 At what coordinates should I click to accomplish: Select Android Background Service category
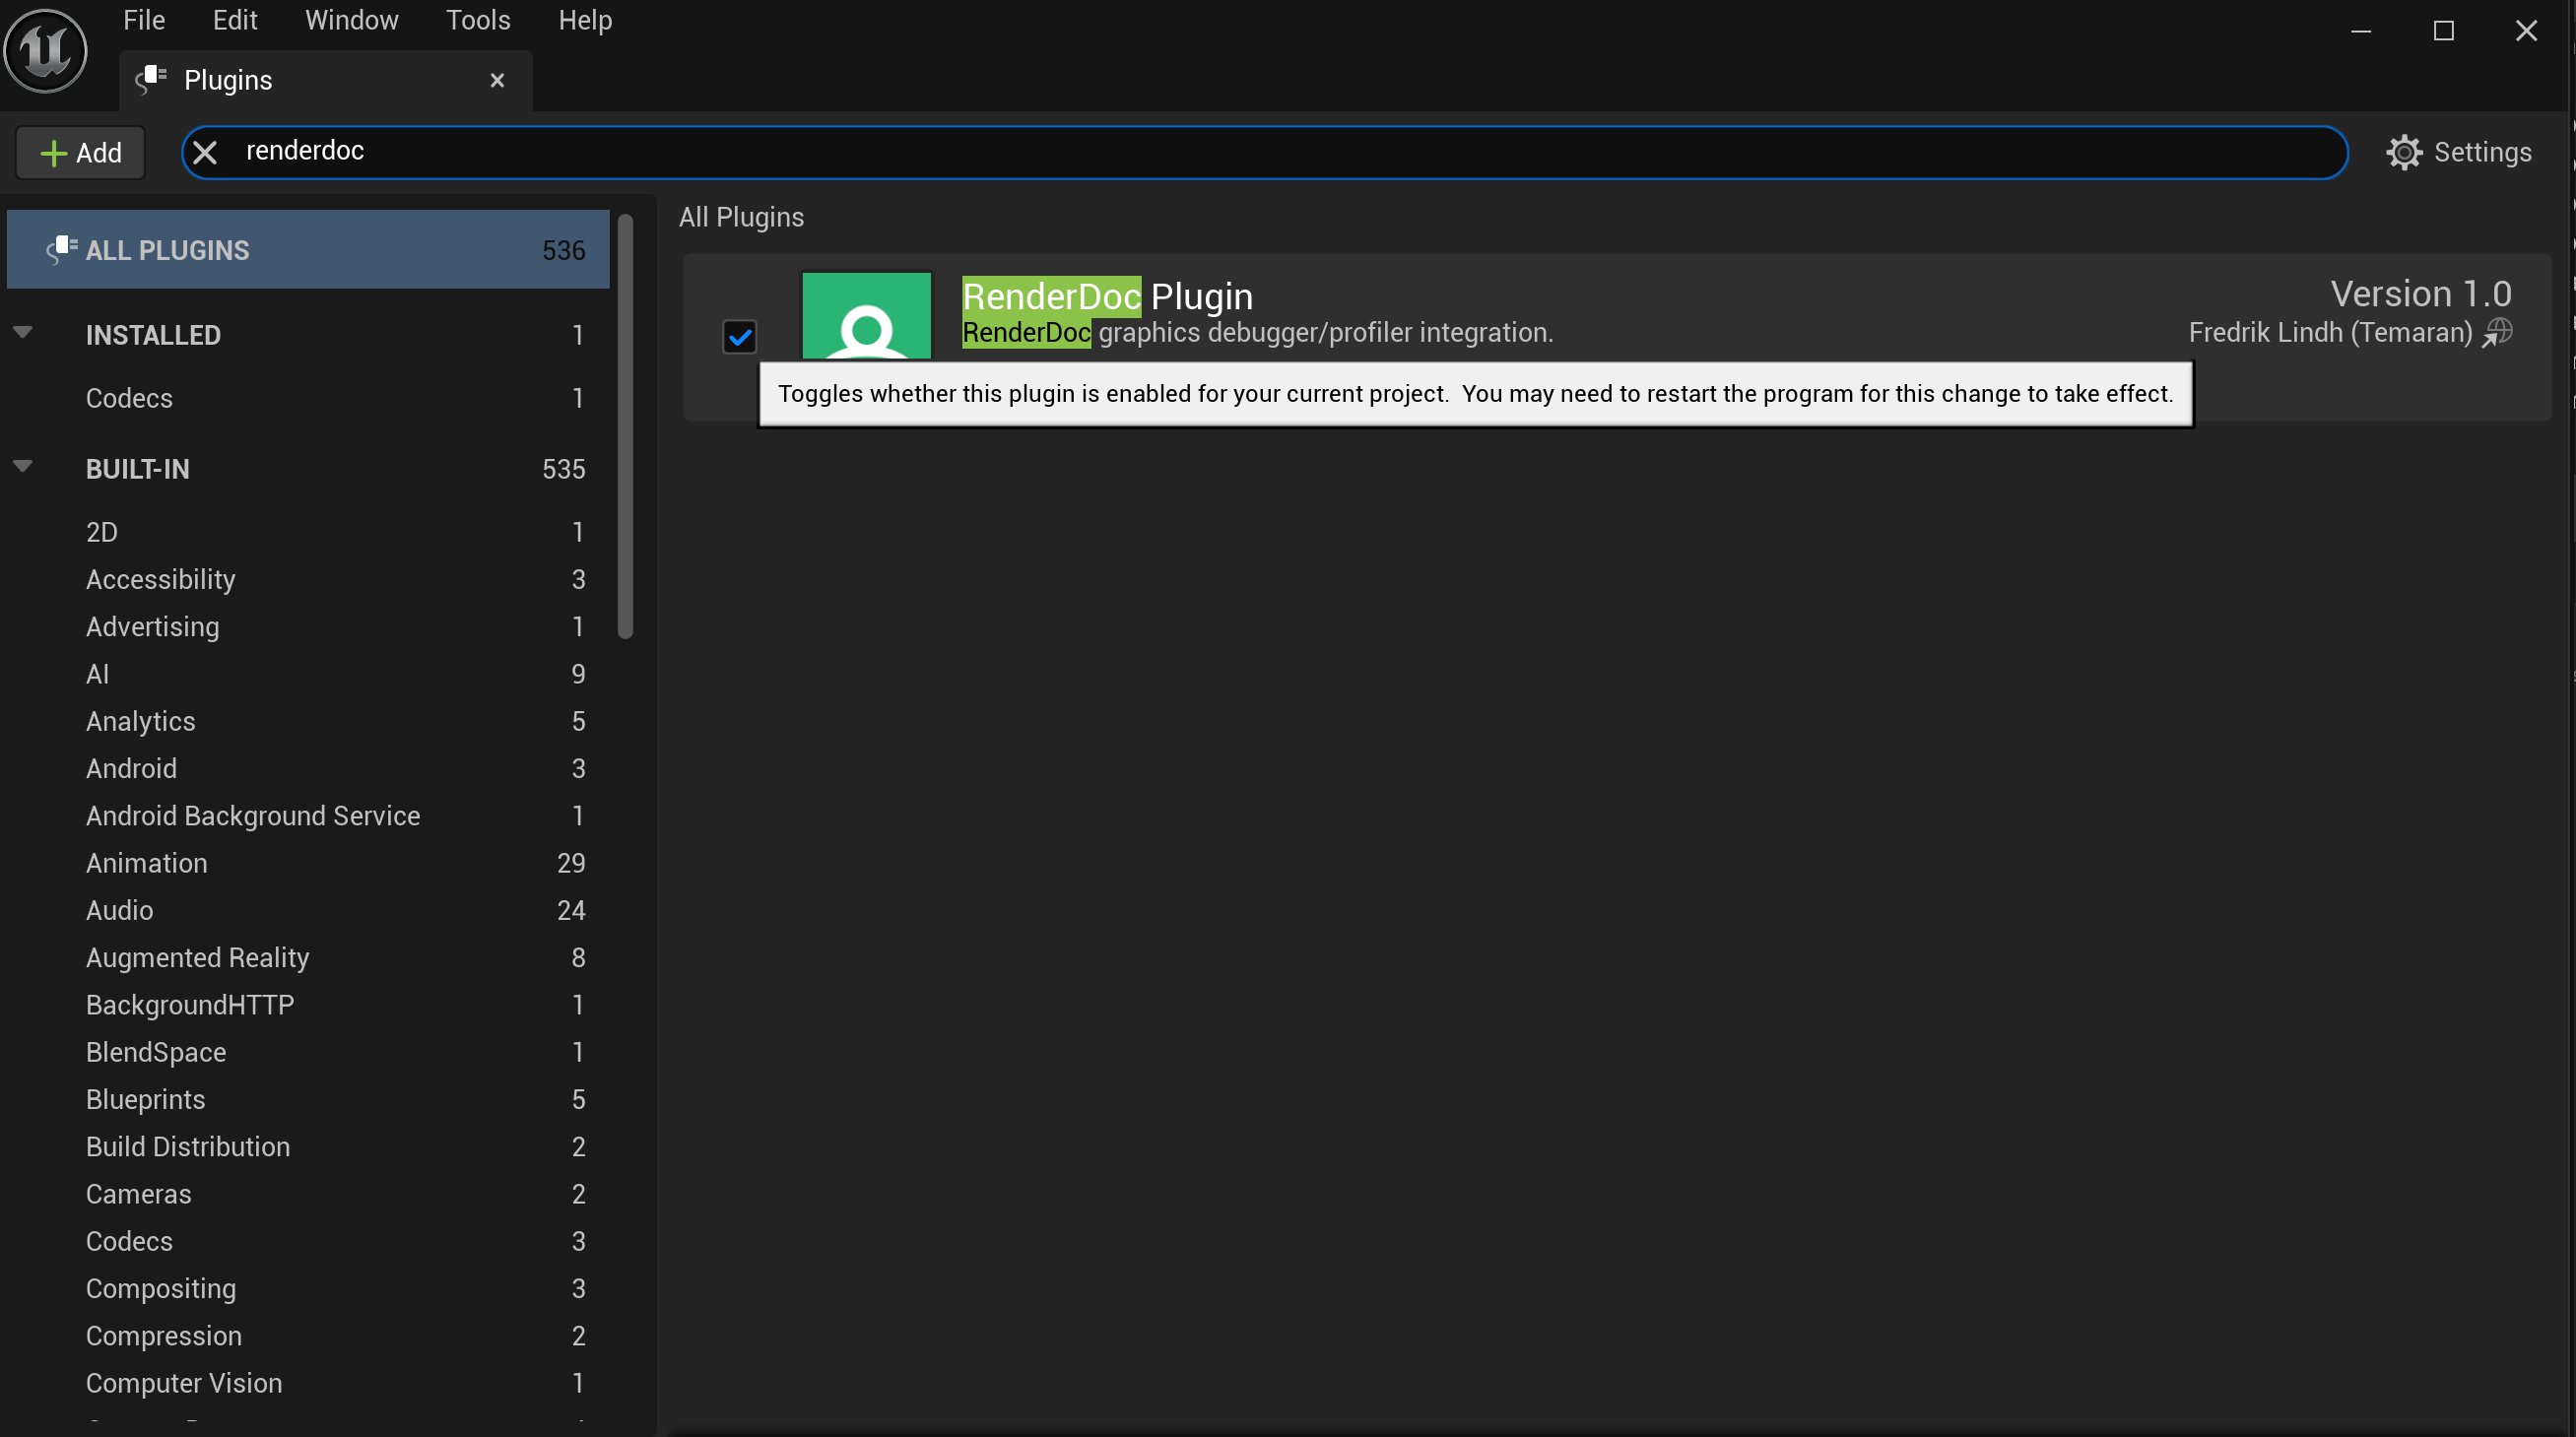tap(308, 815)
